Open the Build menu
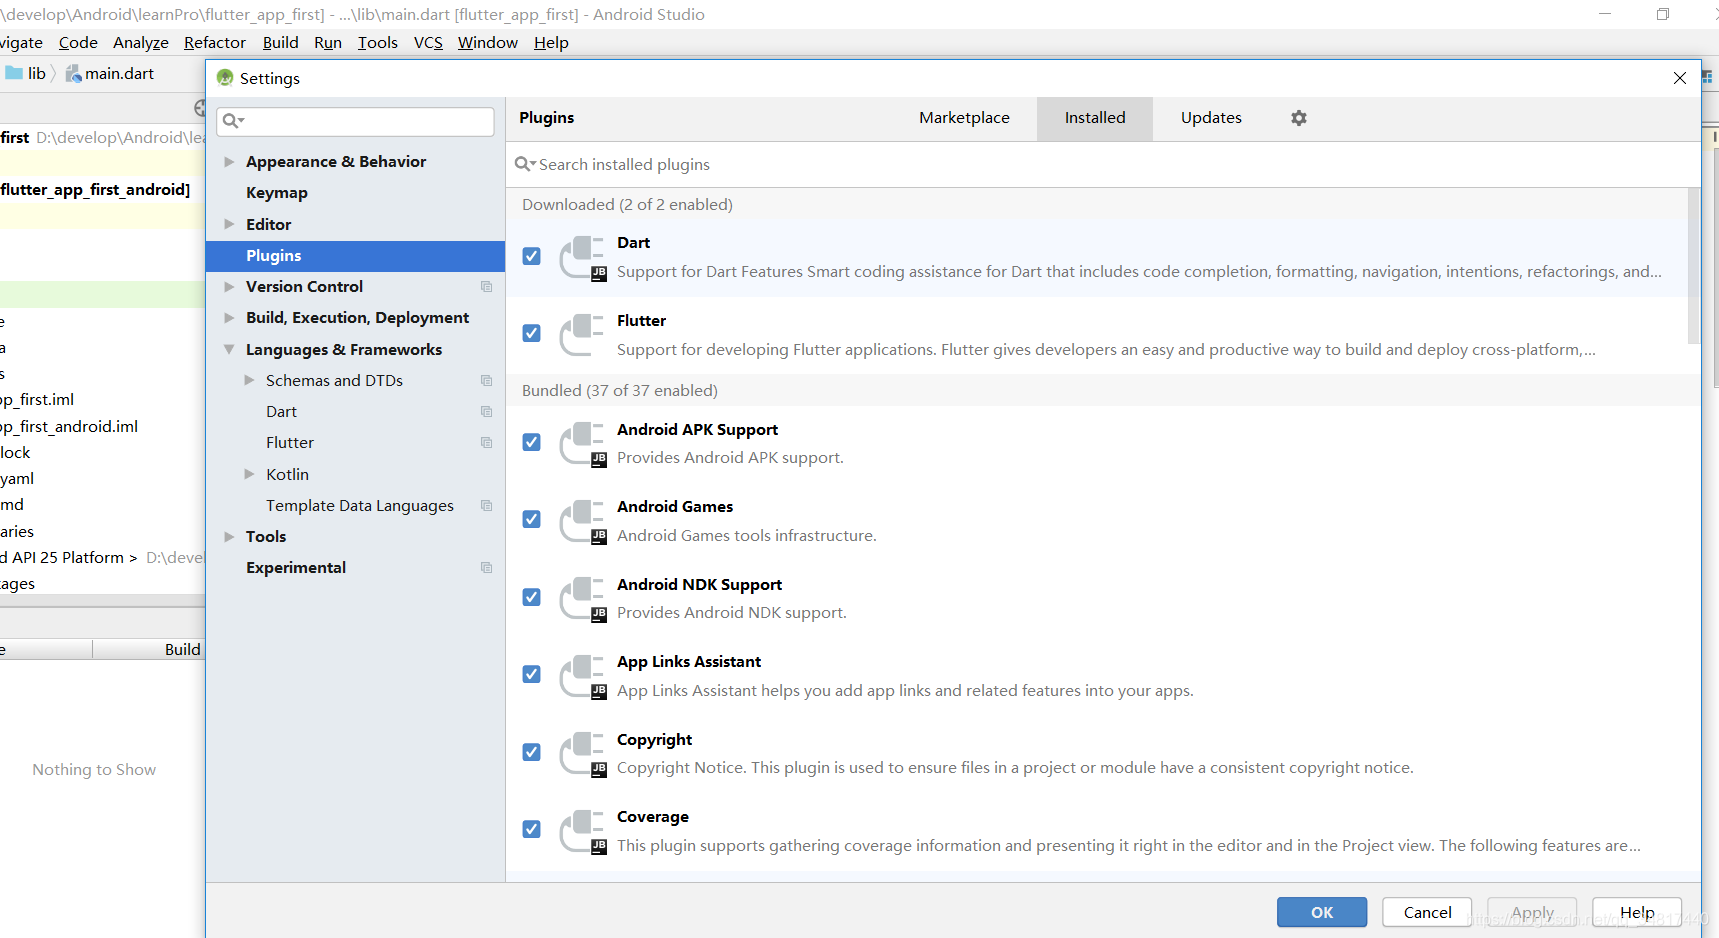 280,42
